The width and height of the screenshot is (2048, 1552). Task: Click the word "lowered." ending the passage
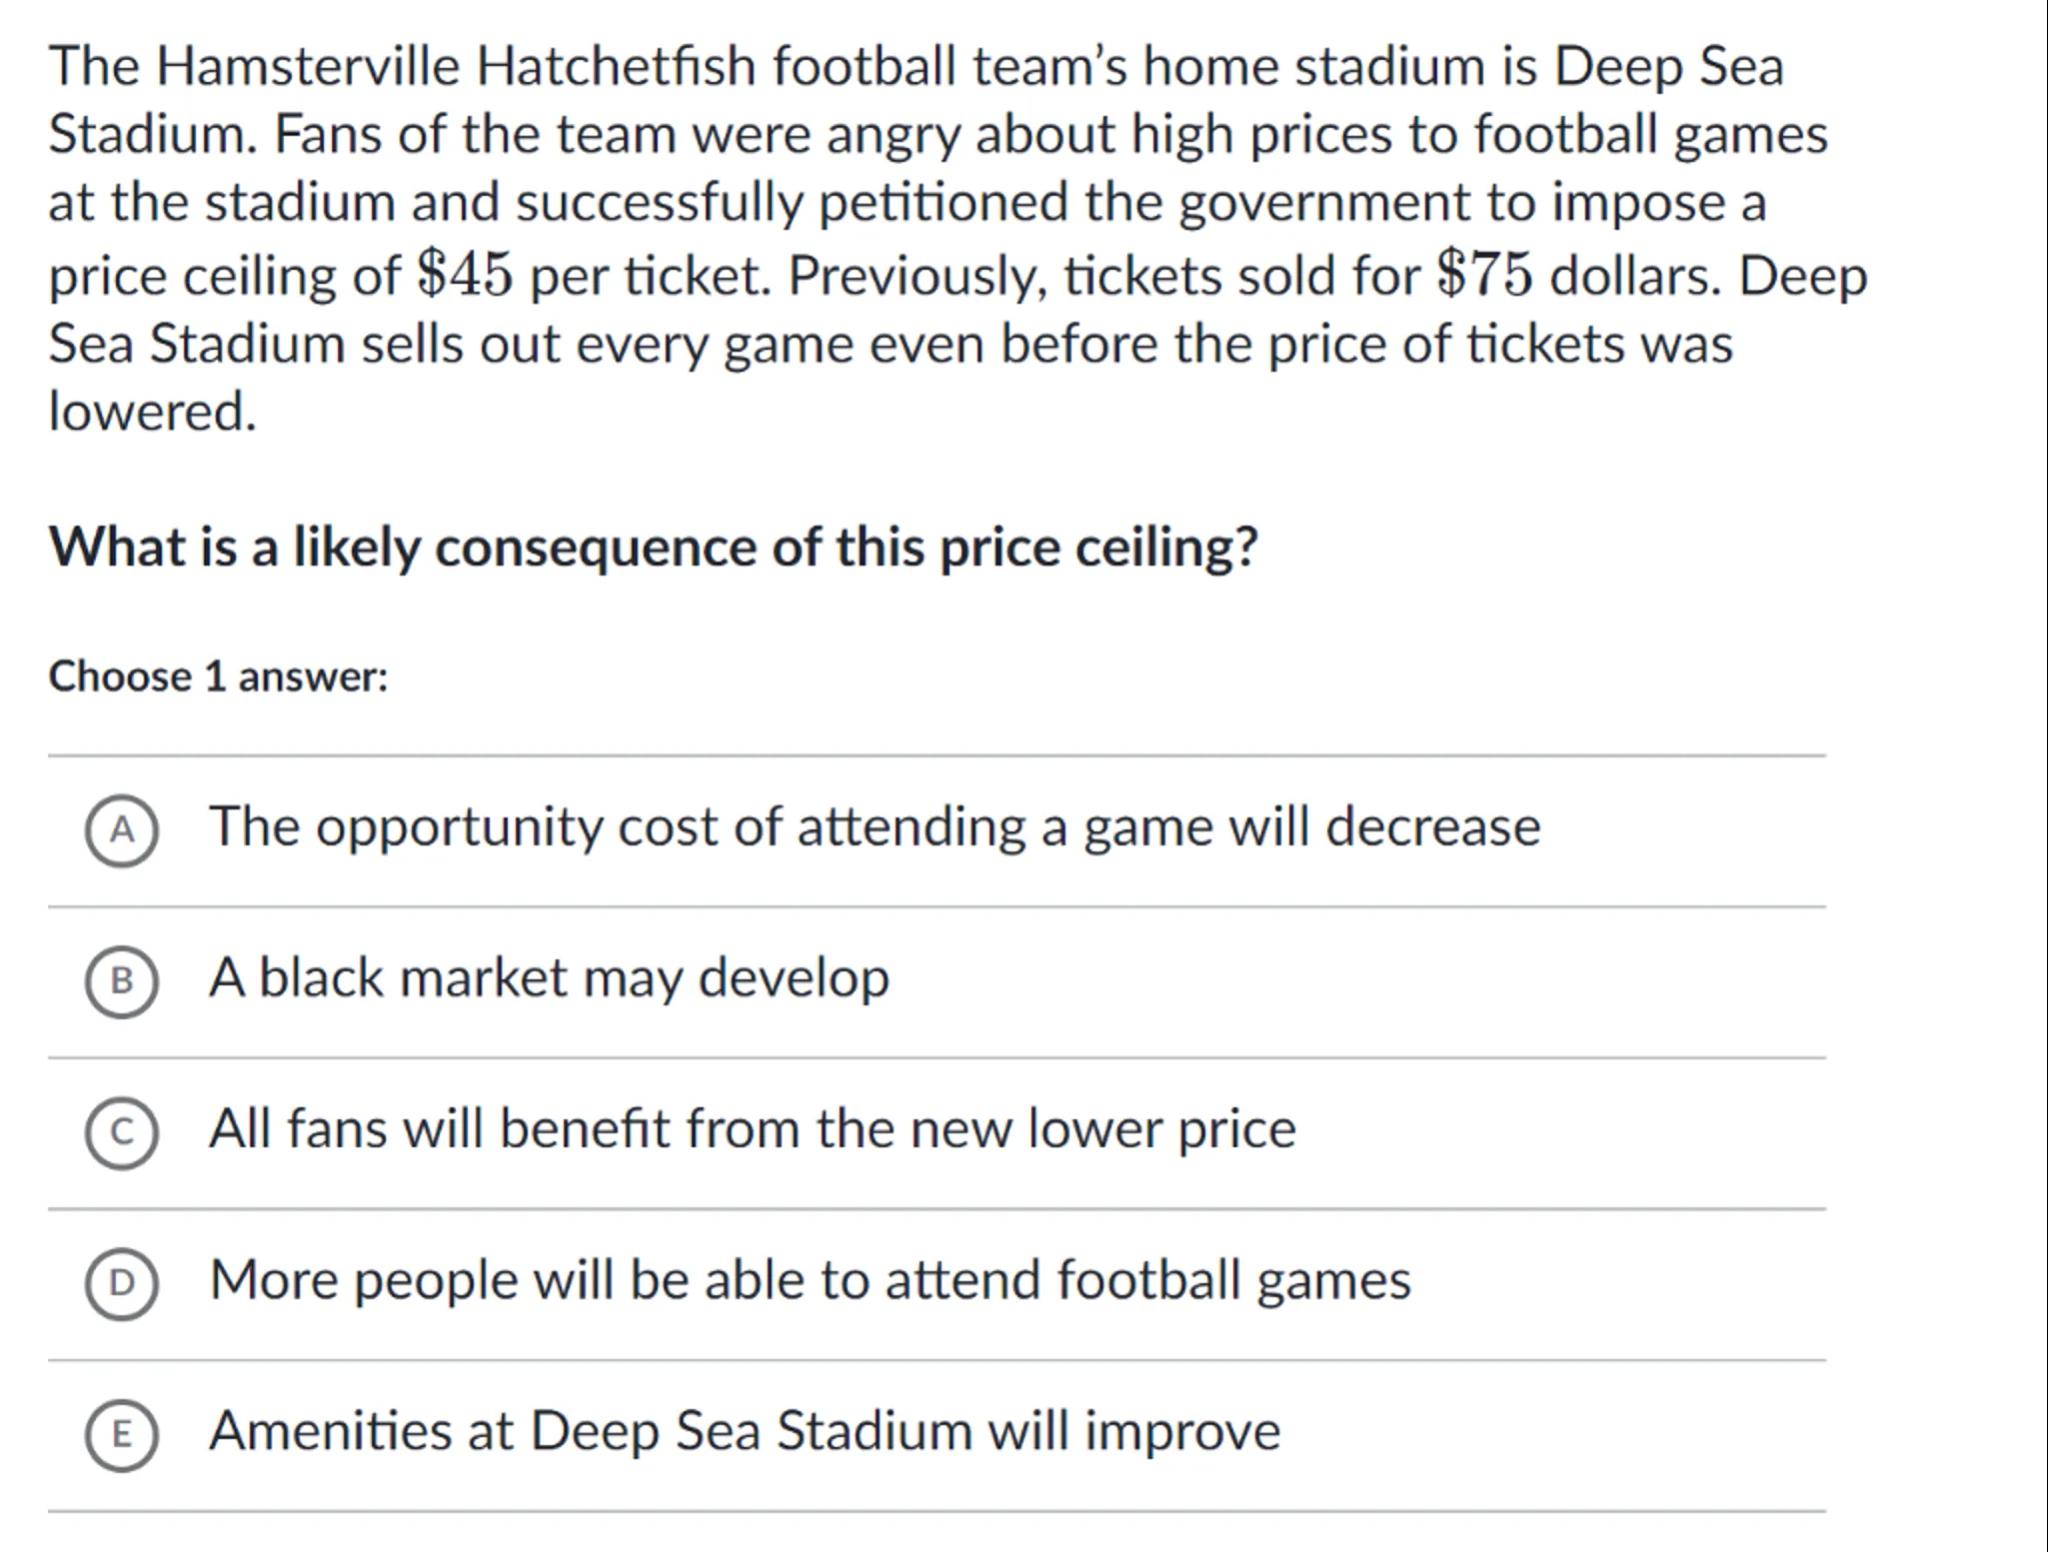coord(152,411)
